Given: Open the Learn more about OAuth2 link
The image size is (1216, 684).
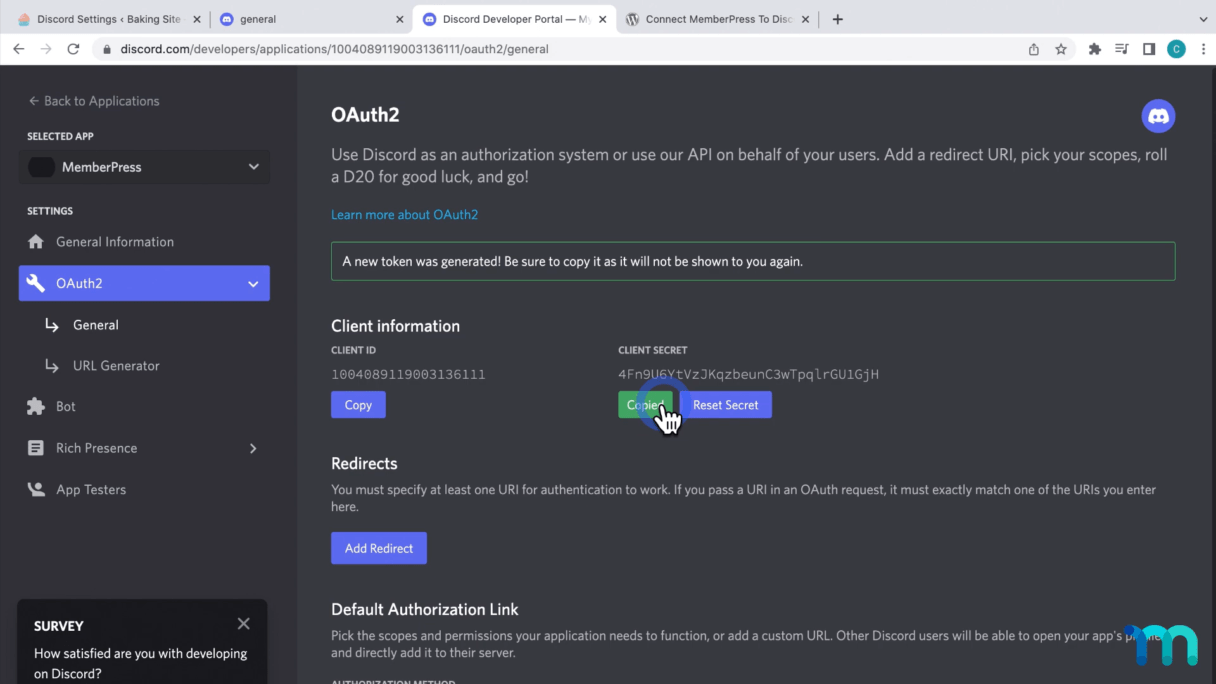Looking at the screenshot, I should 404,214.
